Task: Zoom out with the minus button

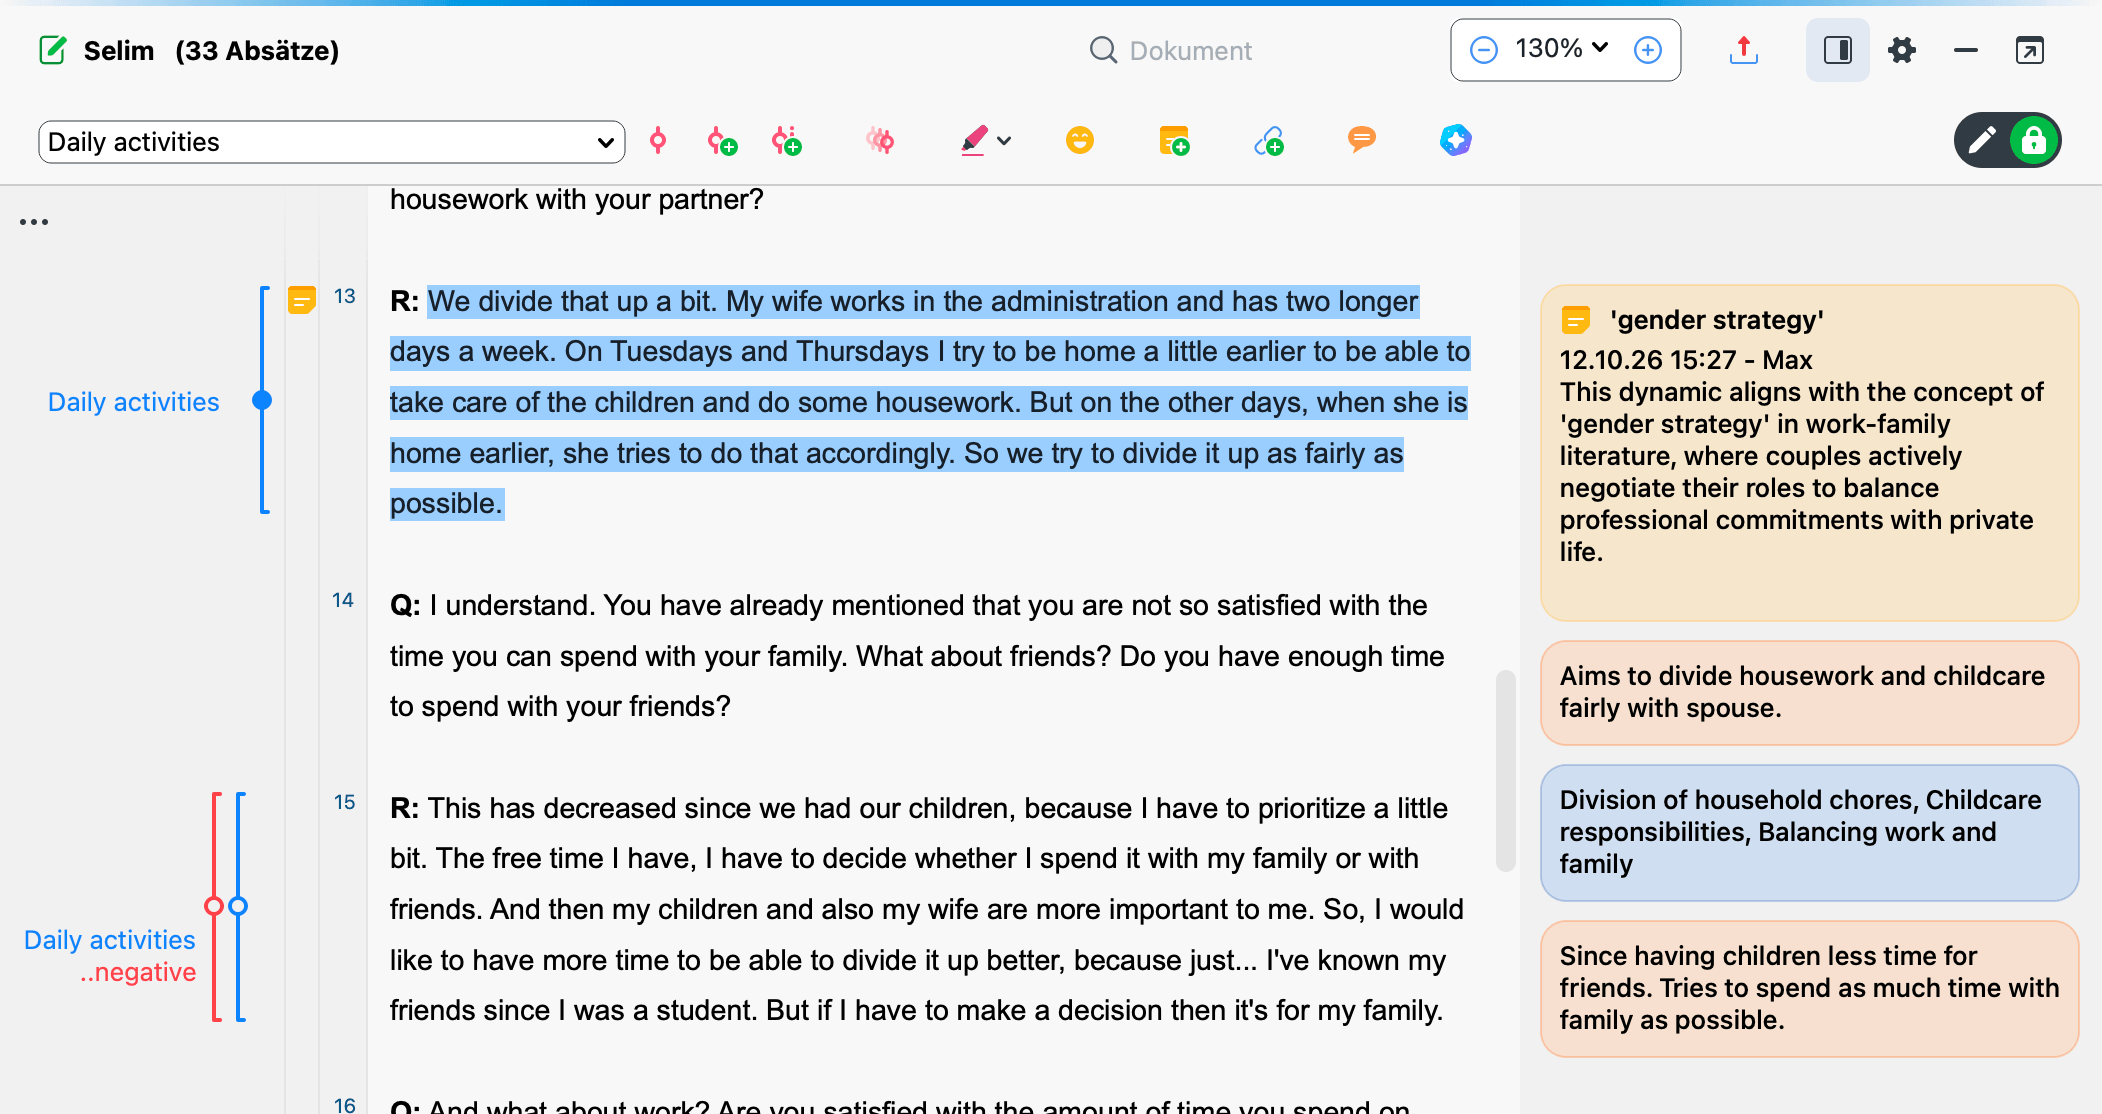Action: (x=1484, y=50)
